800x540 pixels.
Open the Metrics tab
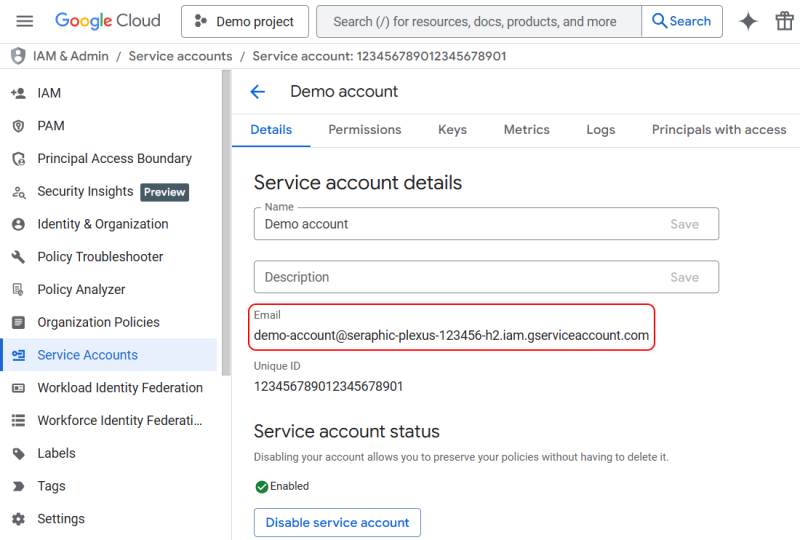(x=527, y=130)
